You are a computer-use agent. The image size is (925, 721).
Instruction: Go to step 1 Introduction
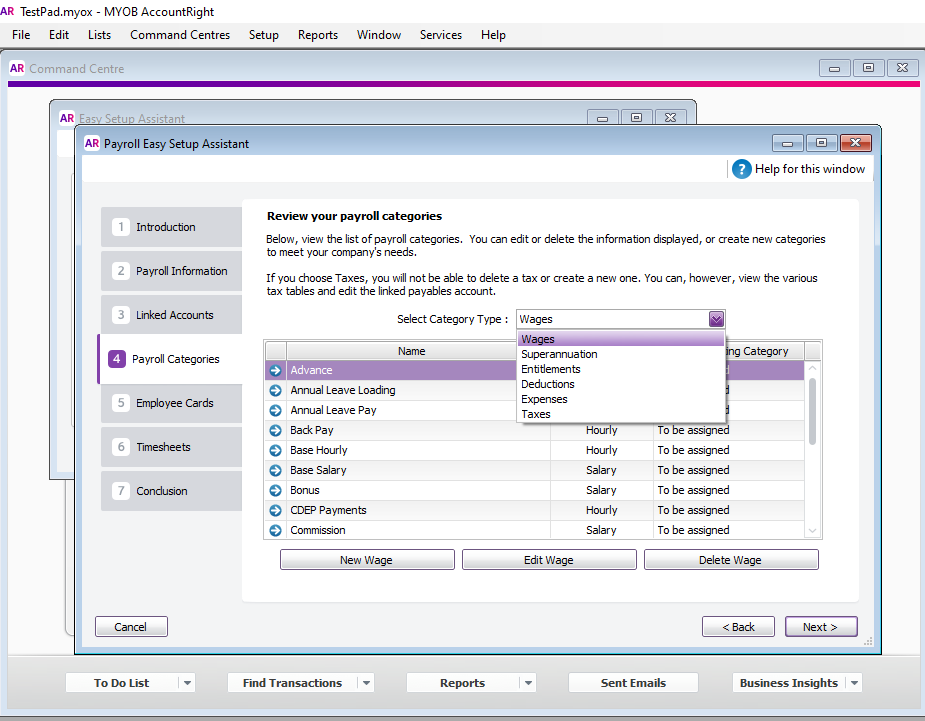[x=171, y=227]
